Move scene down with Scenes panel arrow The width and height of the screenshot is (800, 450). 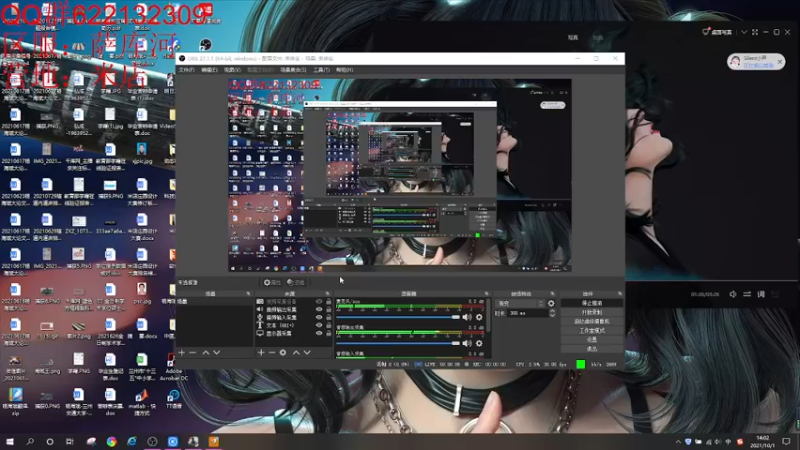pos(217,353)
